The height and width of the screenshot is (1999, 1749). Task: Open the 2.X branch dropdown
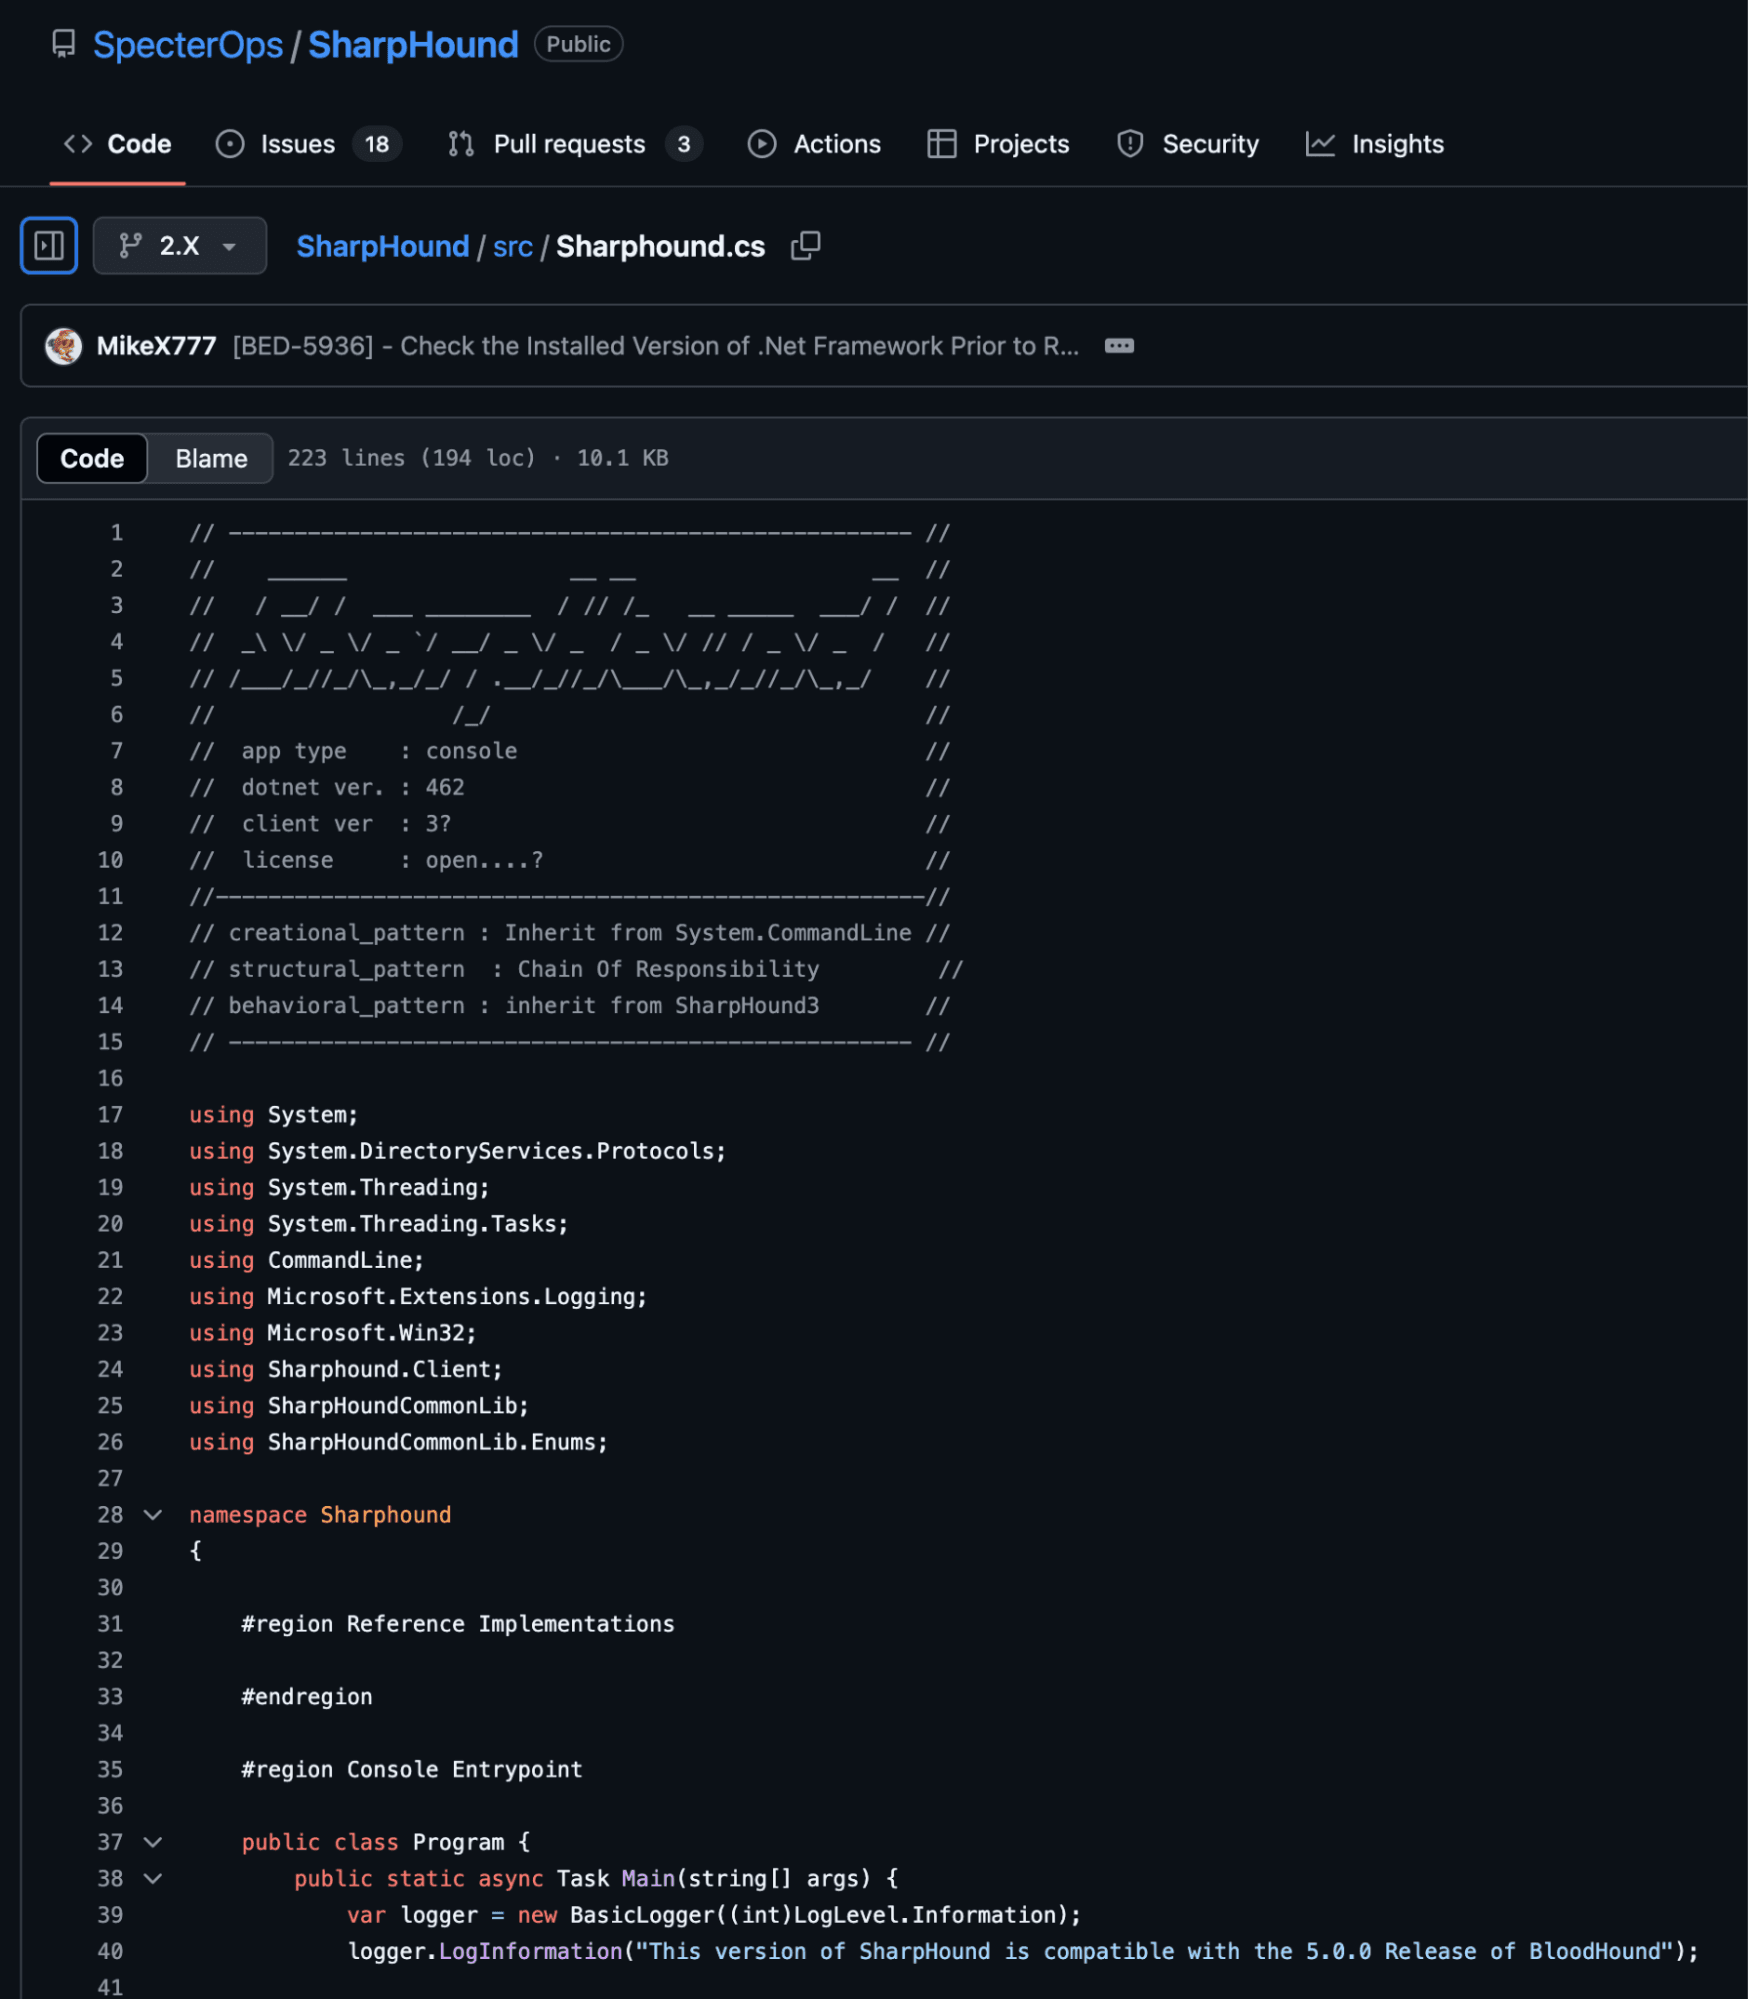179,245
